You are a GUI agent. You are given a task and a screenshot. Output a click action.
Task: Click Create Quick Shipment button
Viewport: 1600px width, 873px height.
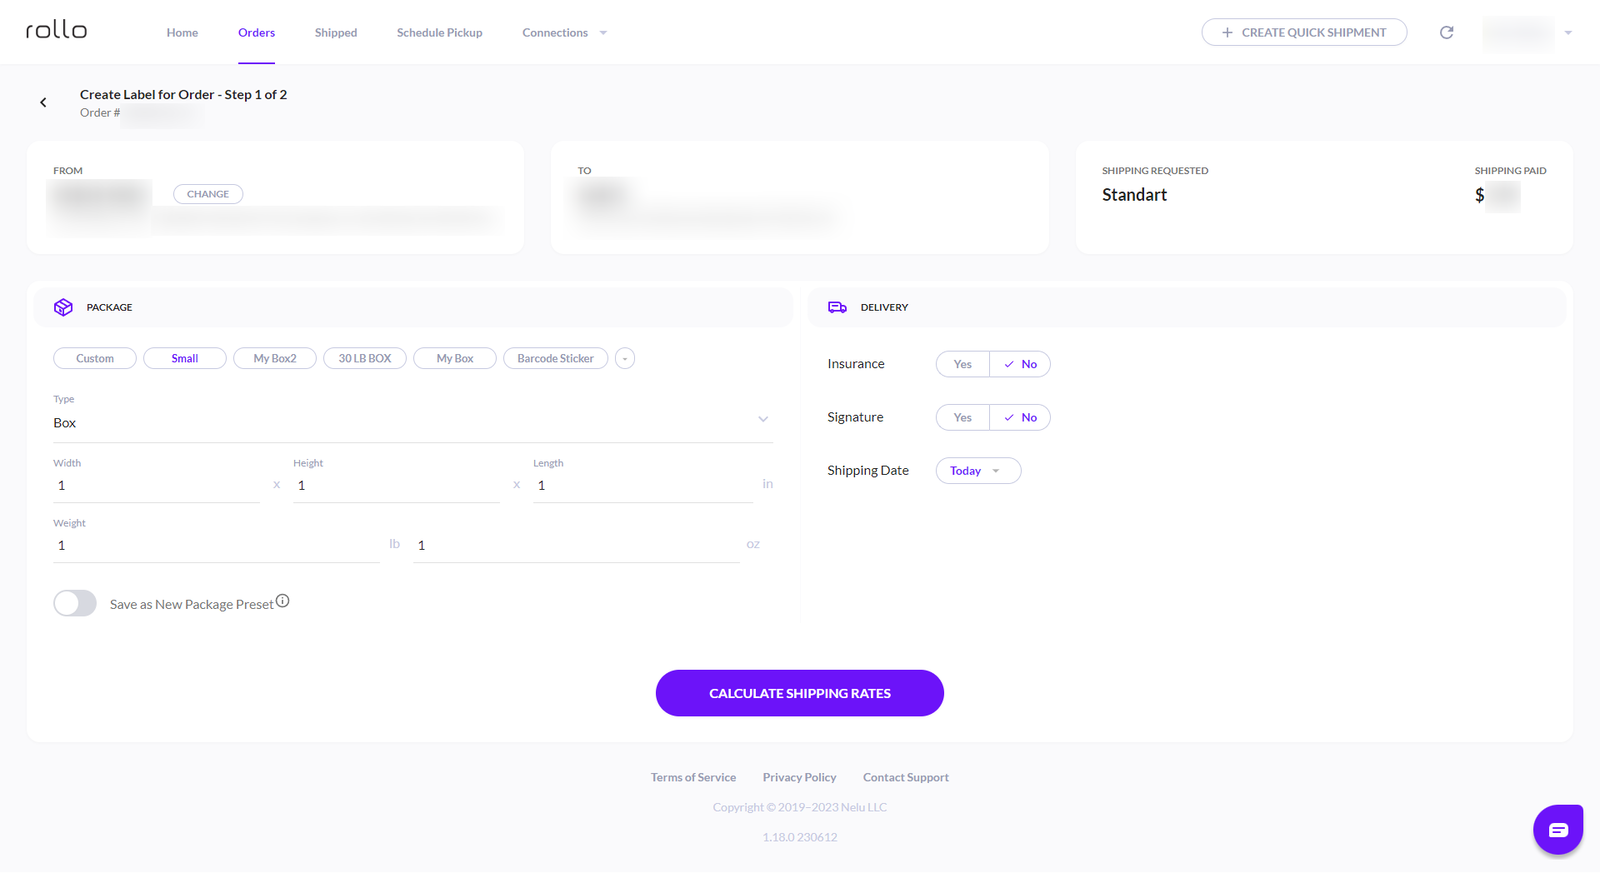point(1304,33)
